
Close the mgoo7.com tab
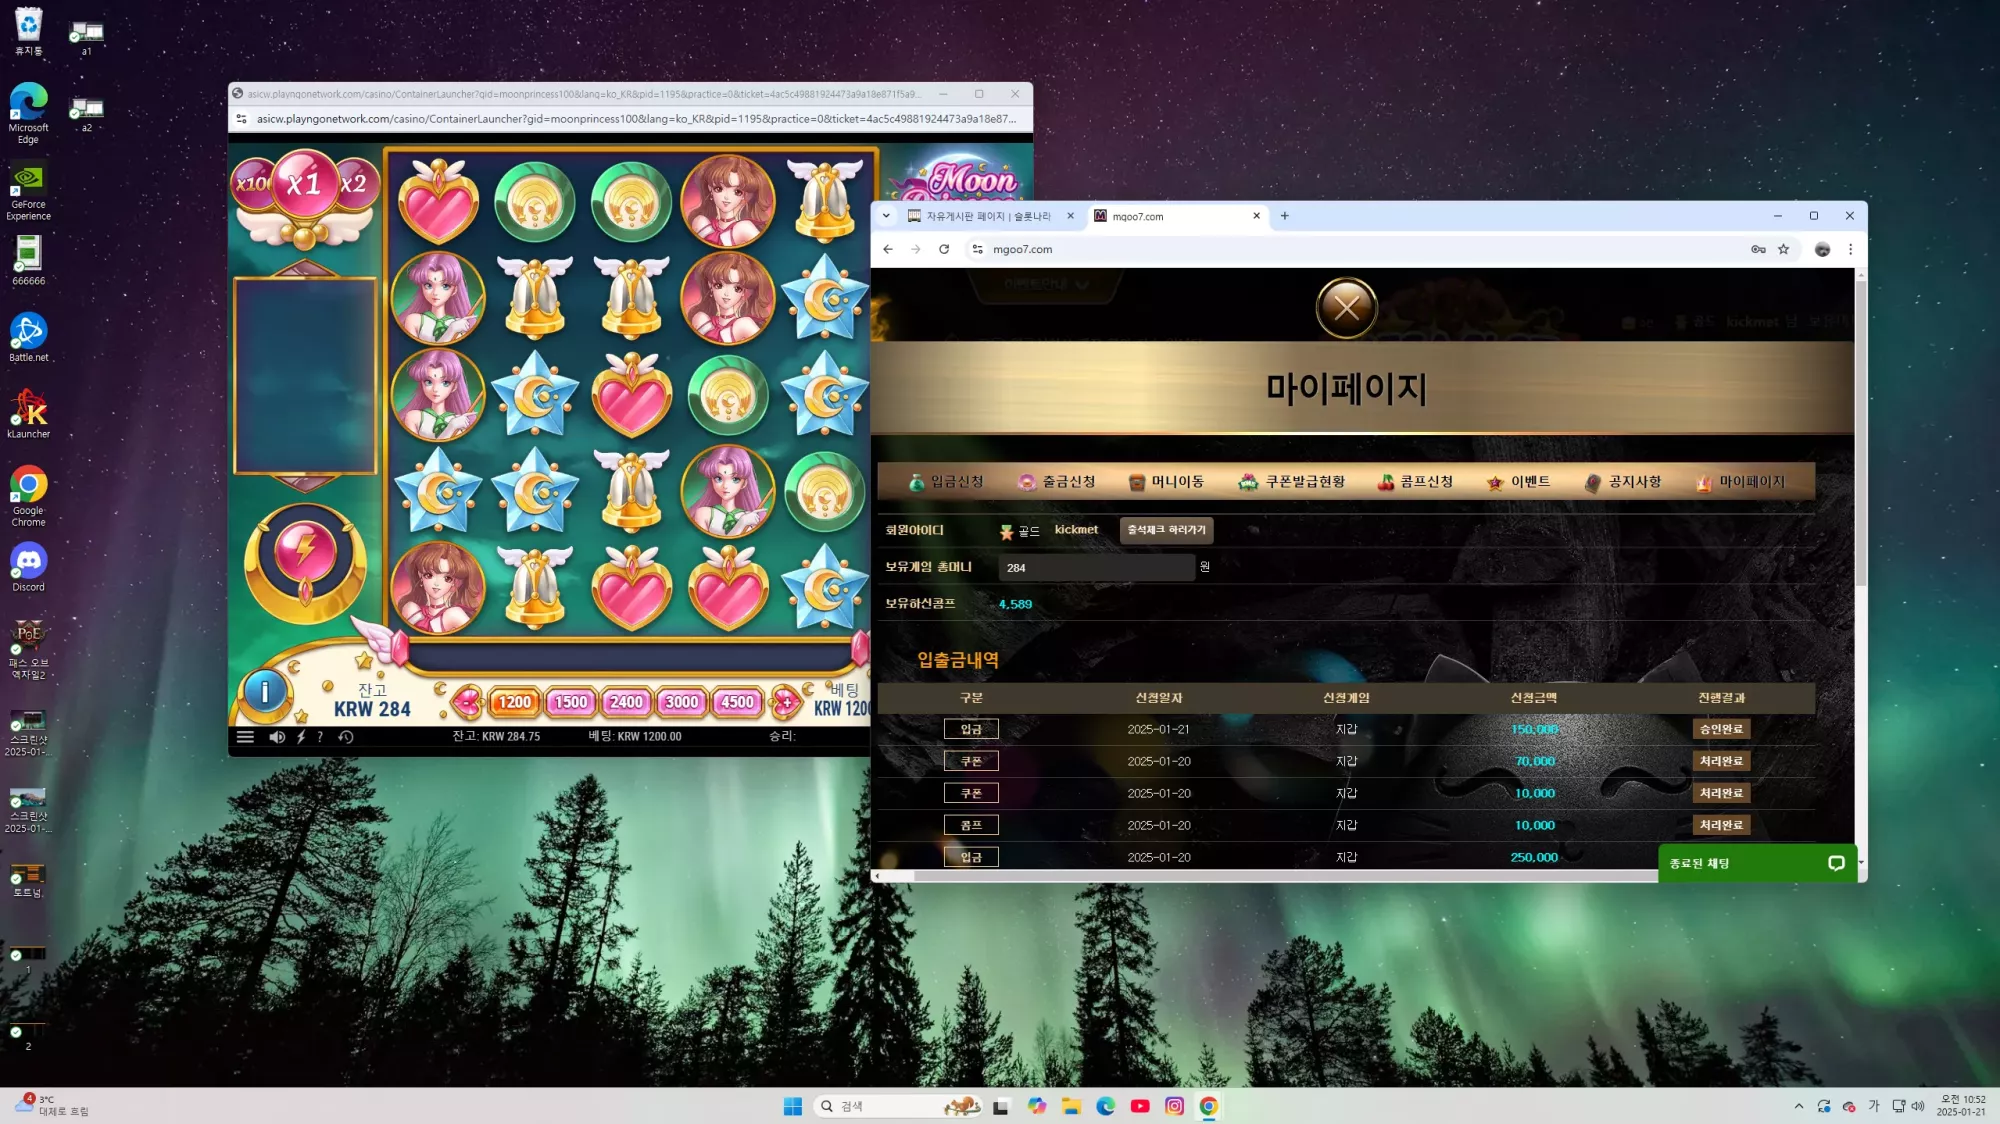click(1257, 216)
